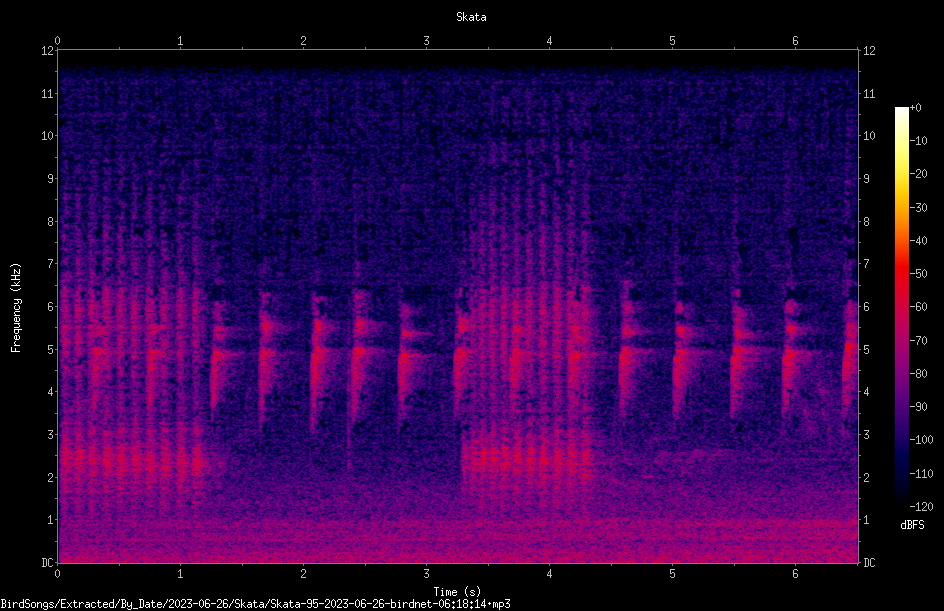Click the "dBFS" label under the color scale
The height and width of the screenshot is (611, 944).
[912, 525]
